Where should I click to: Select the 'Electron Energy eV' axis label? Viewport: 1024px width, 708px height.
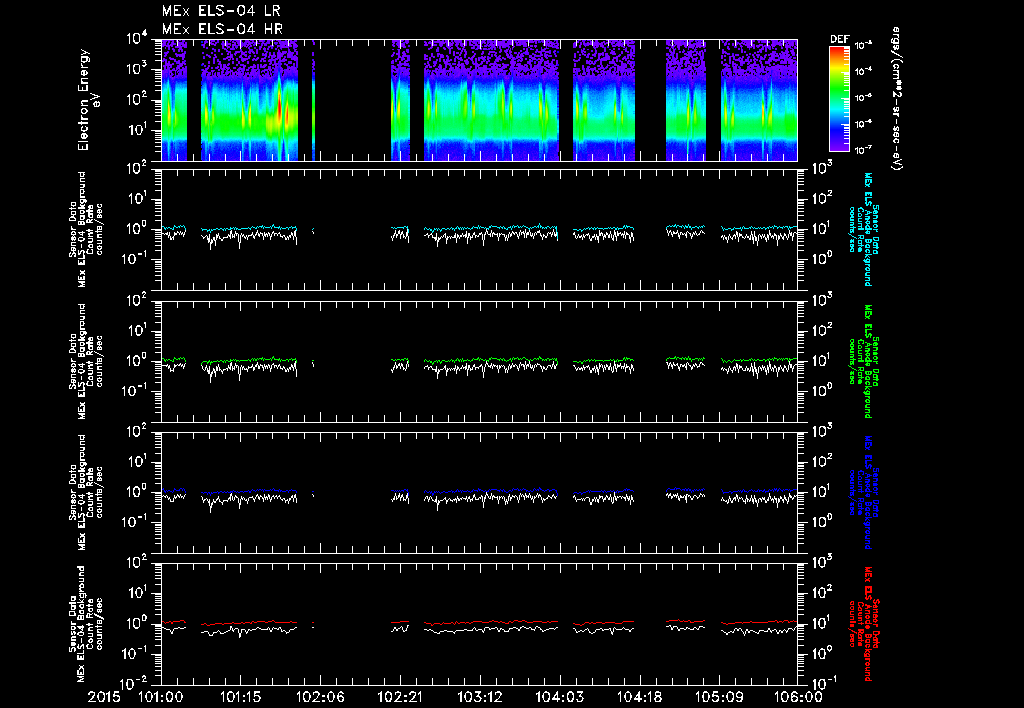88,99
